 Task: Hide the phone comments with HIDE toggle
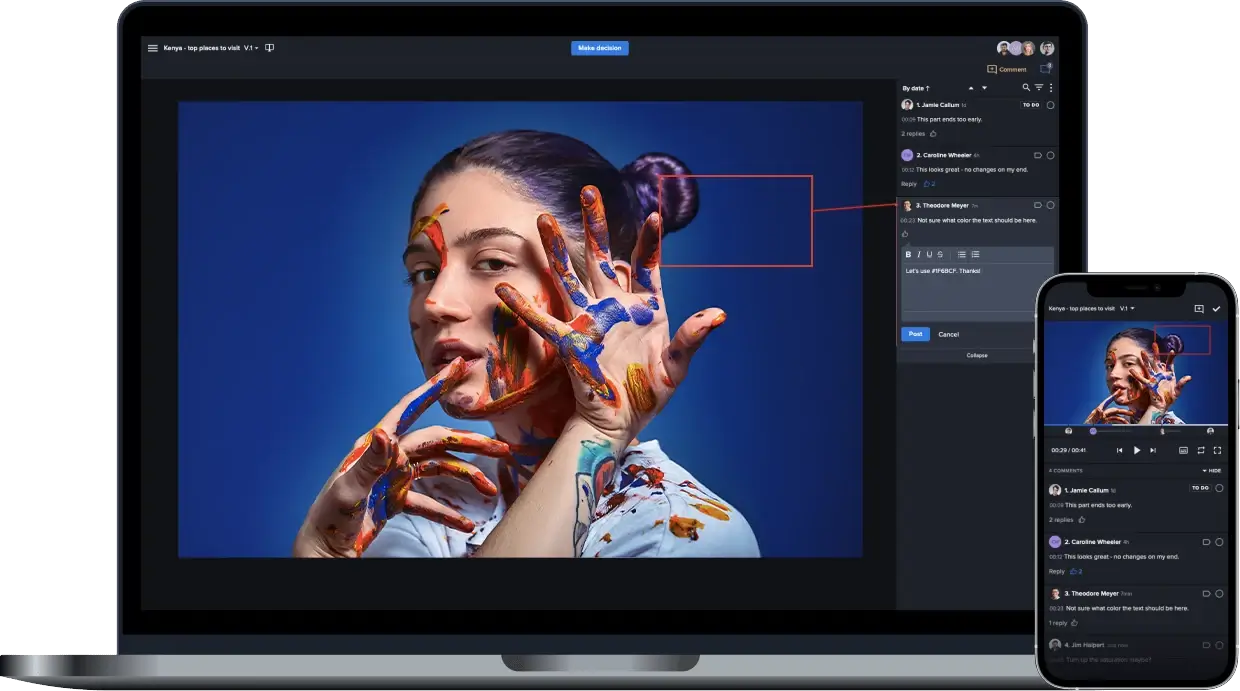[1211, 470]
